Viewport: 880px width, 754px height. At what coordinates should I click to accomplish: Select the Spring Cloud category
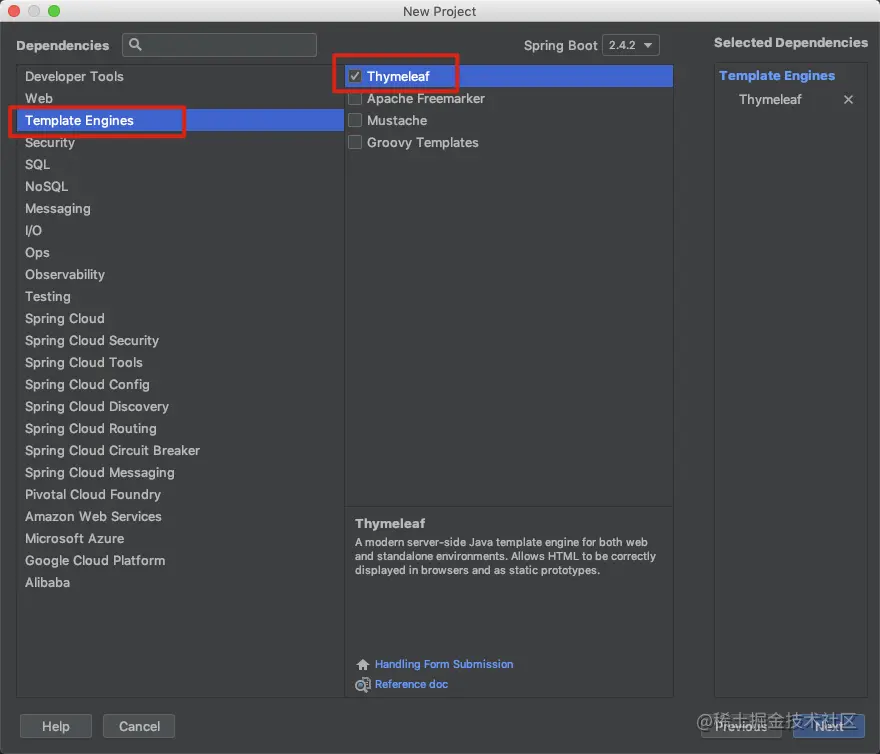coord(180,318)
